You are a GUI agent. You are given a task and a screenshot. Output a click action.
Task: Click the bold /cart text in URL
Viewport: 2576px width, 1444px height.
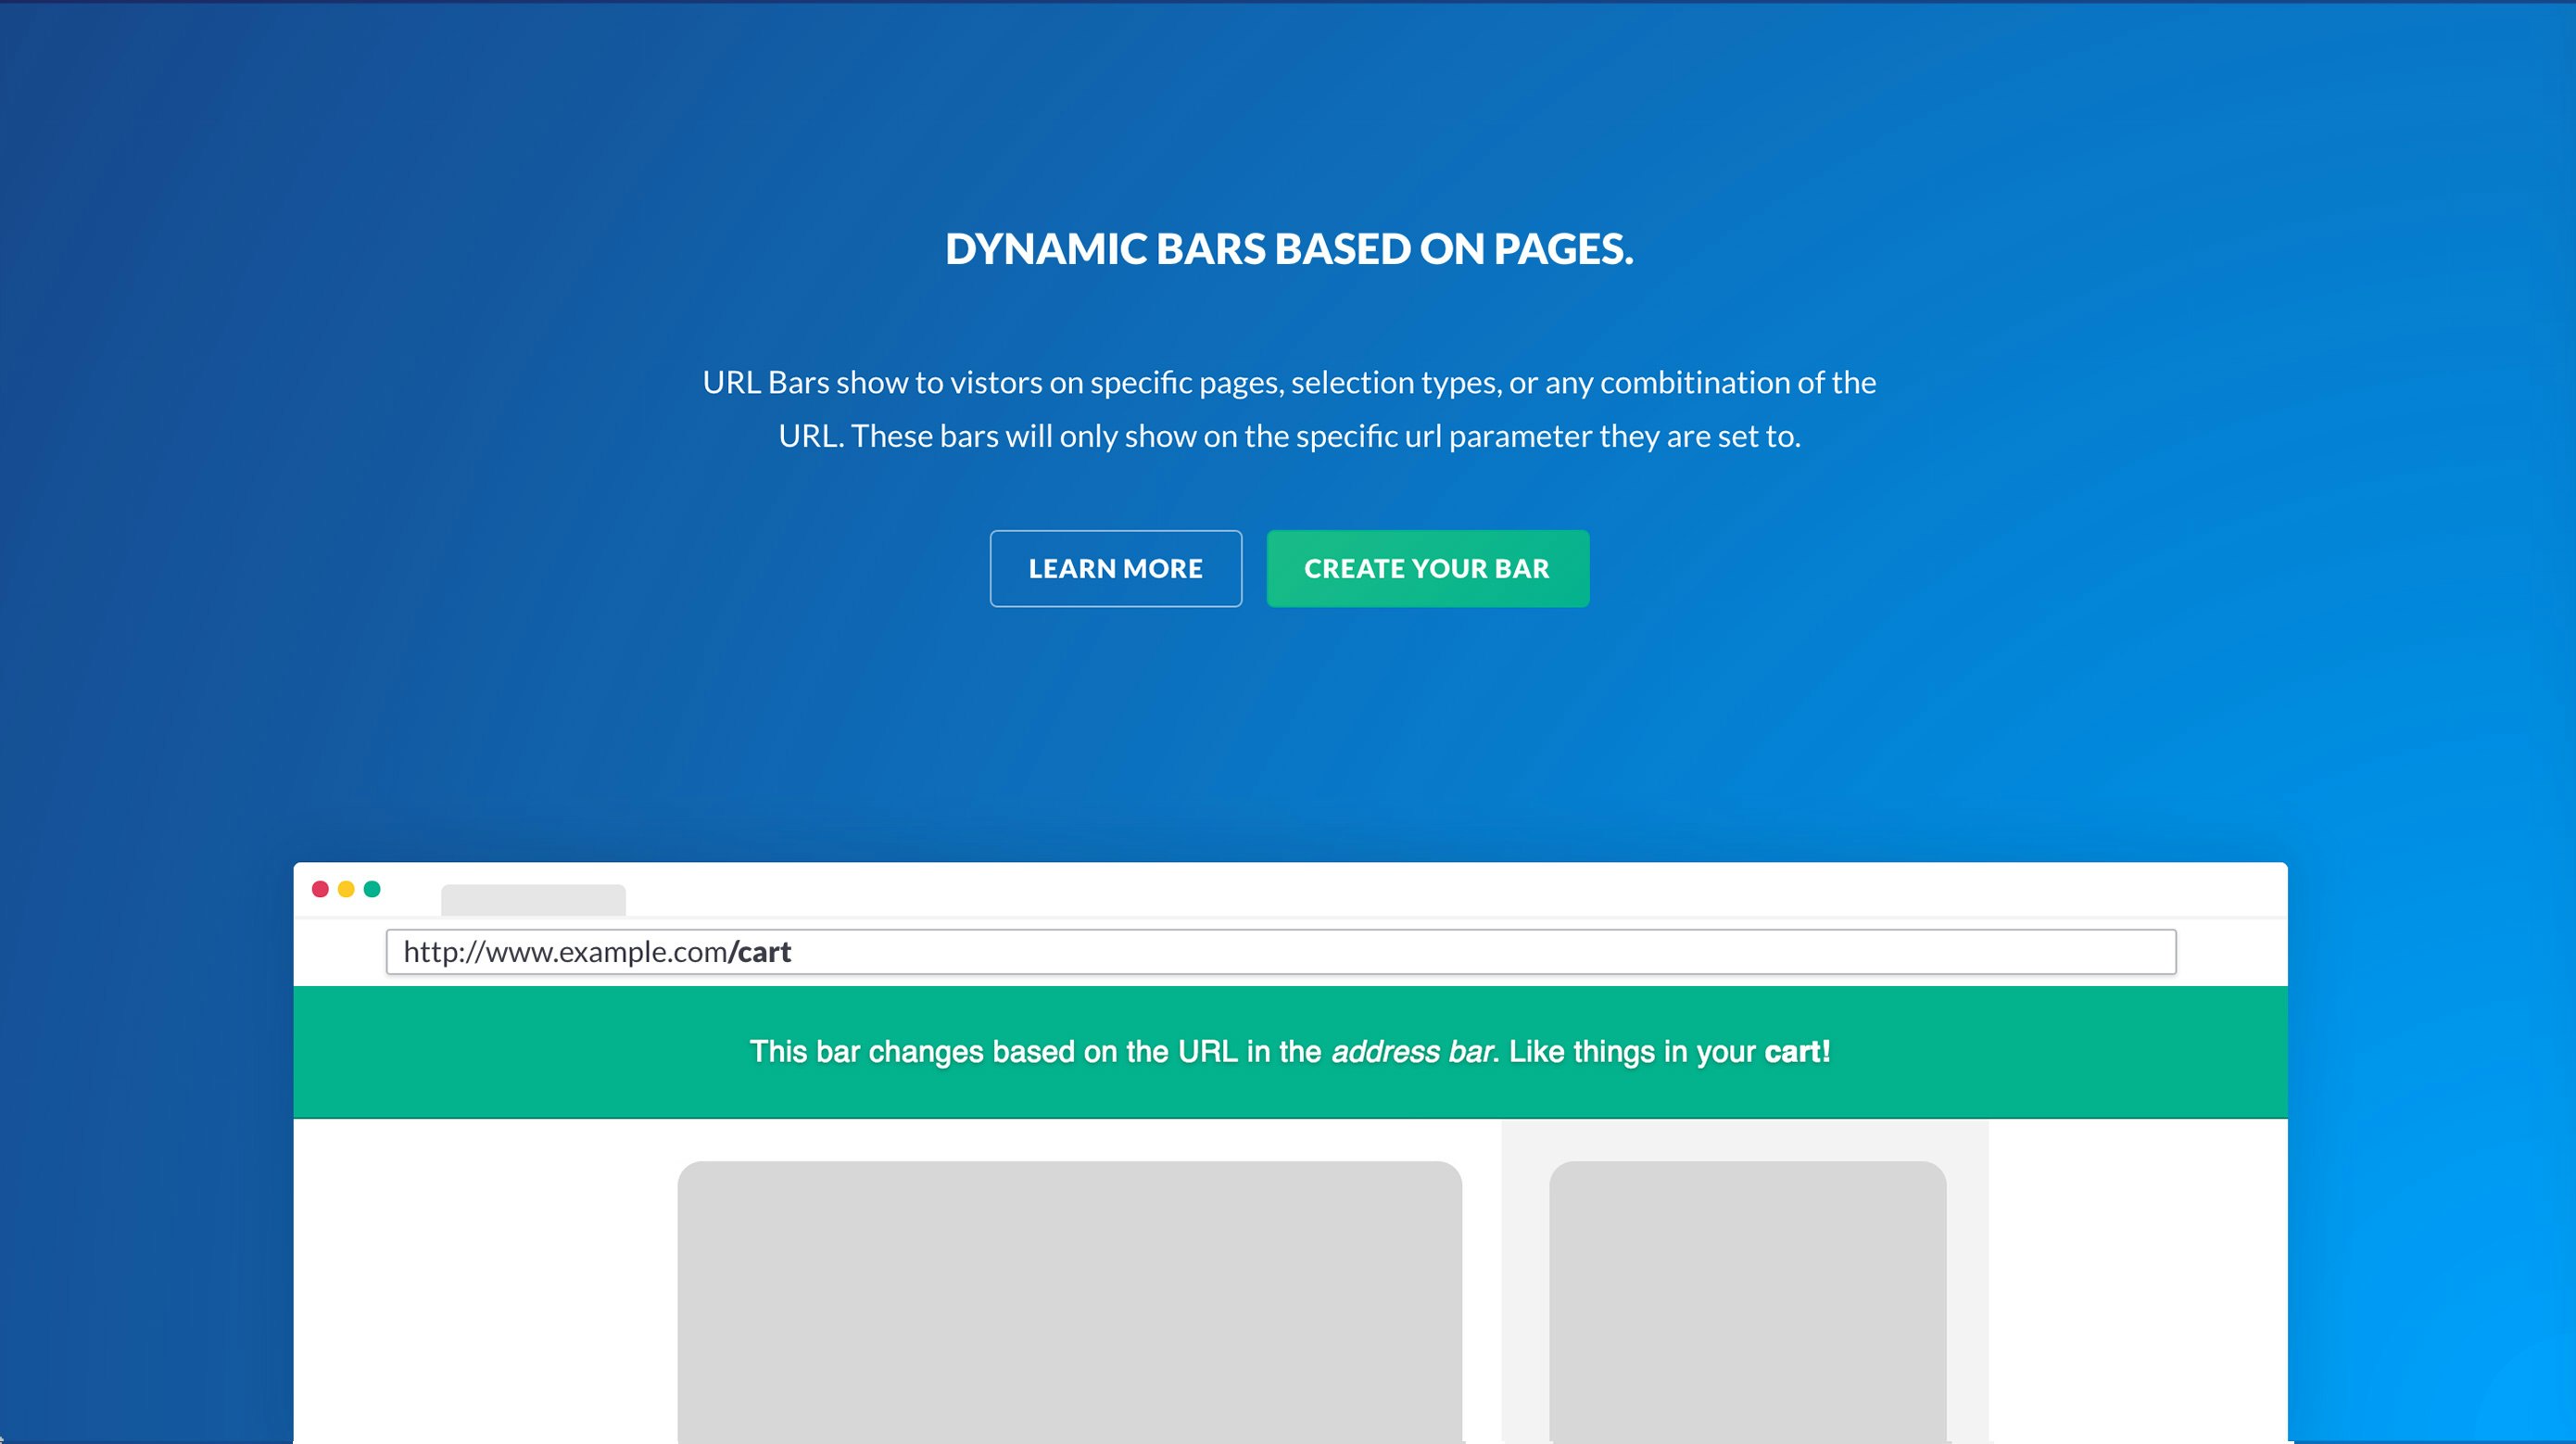coord(761,952)
